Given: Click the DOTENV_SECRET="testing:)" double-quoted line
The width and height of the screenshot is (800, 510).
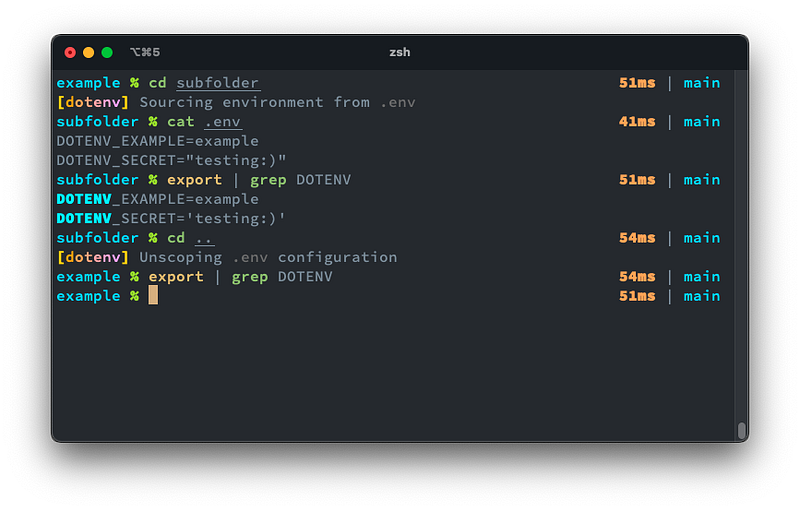Looking at the screenshot, I should (171, 160).
